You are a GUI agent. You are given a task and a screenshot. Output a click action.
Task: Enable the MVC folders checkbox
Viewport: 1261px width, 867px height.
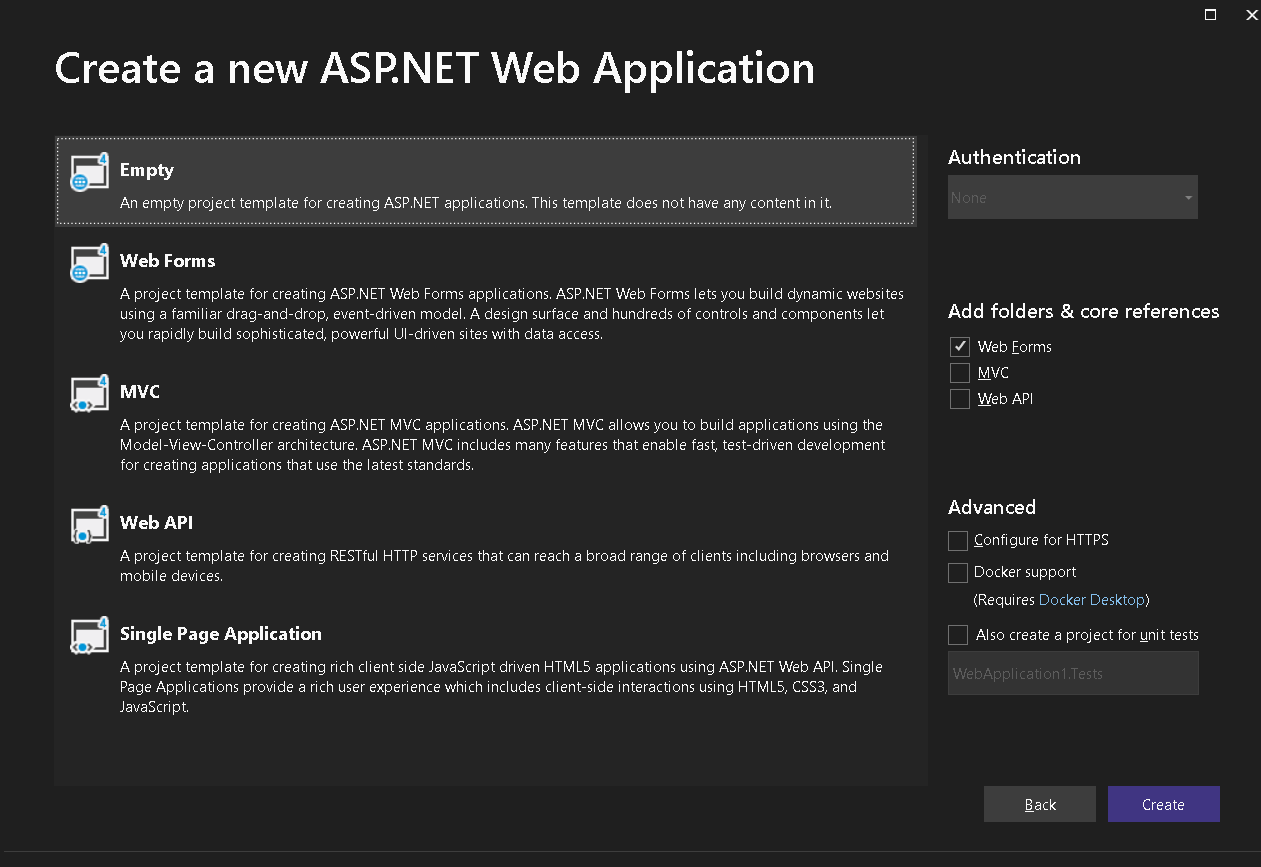point(960,373)
